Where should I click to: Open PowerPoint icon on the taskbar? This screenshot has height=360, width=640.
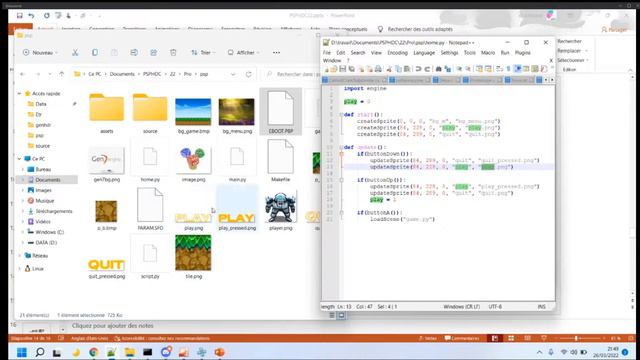pos(219,352)
